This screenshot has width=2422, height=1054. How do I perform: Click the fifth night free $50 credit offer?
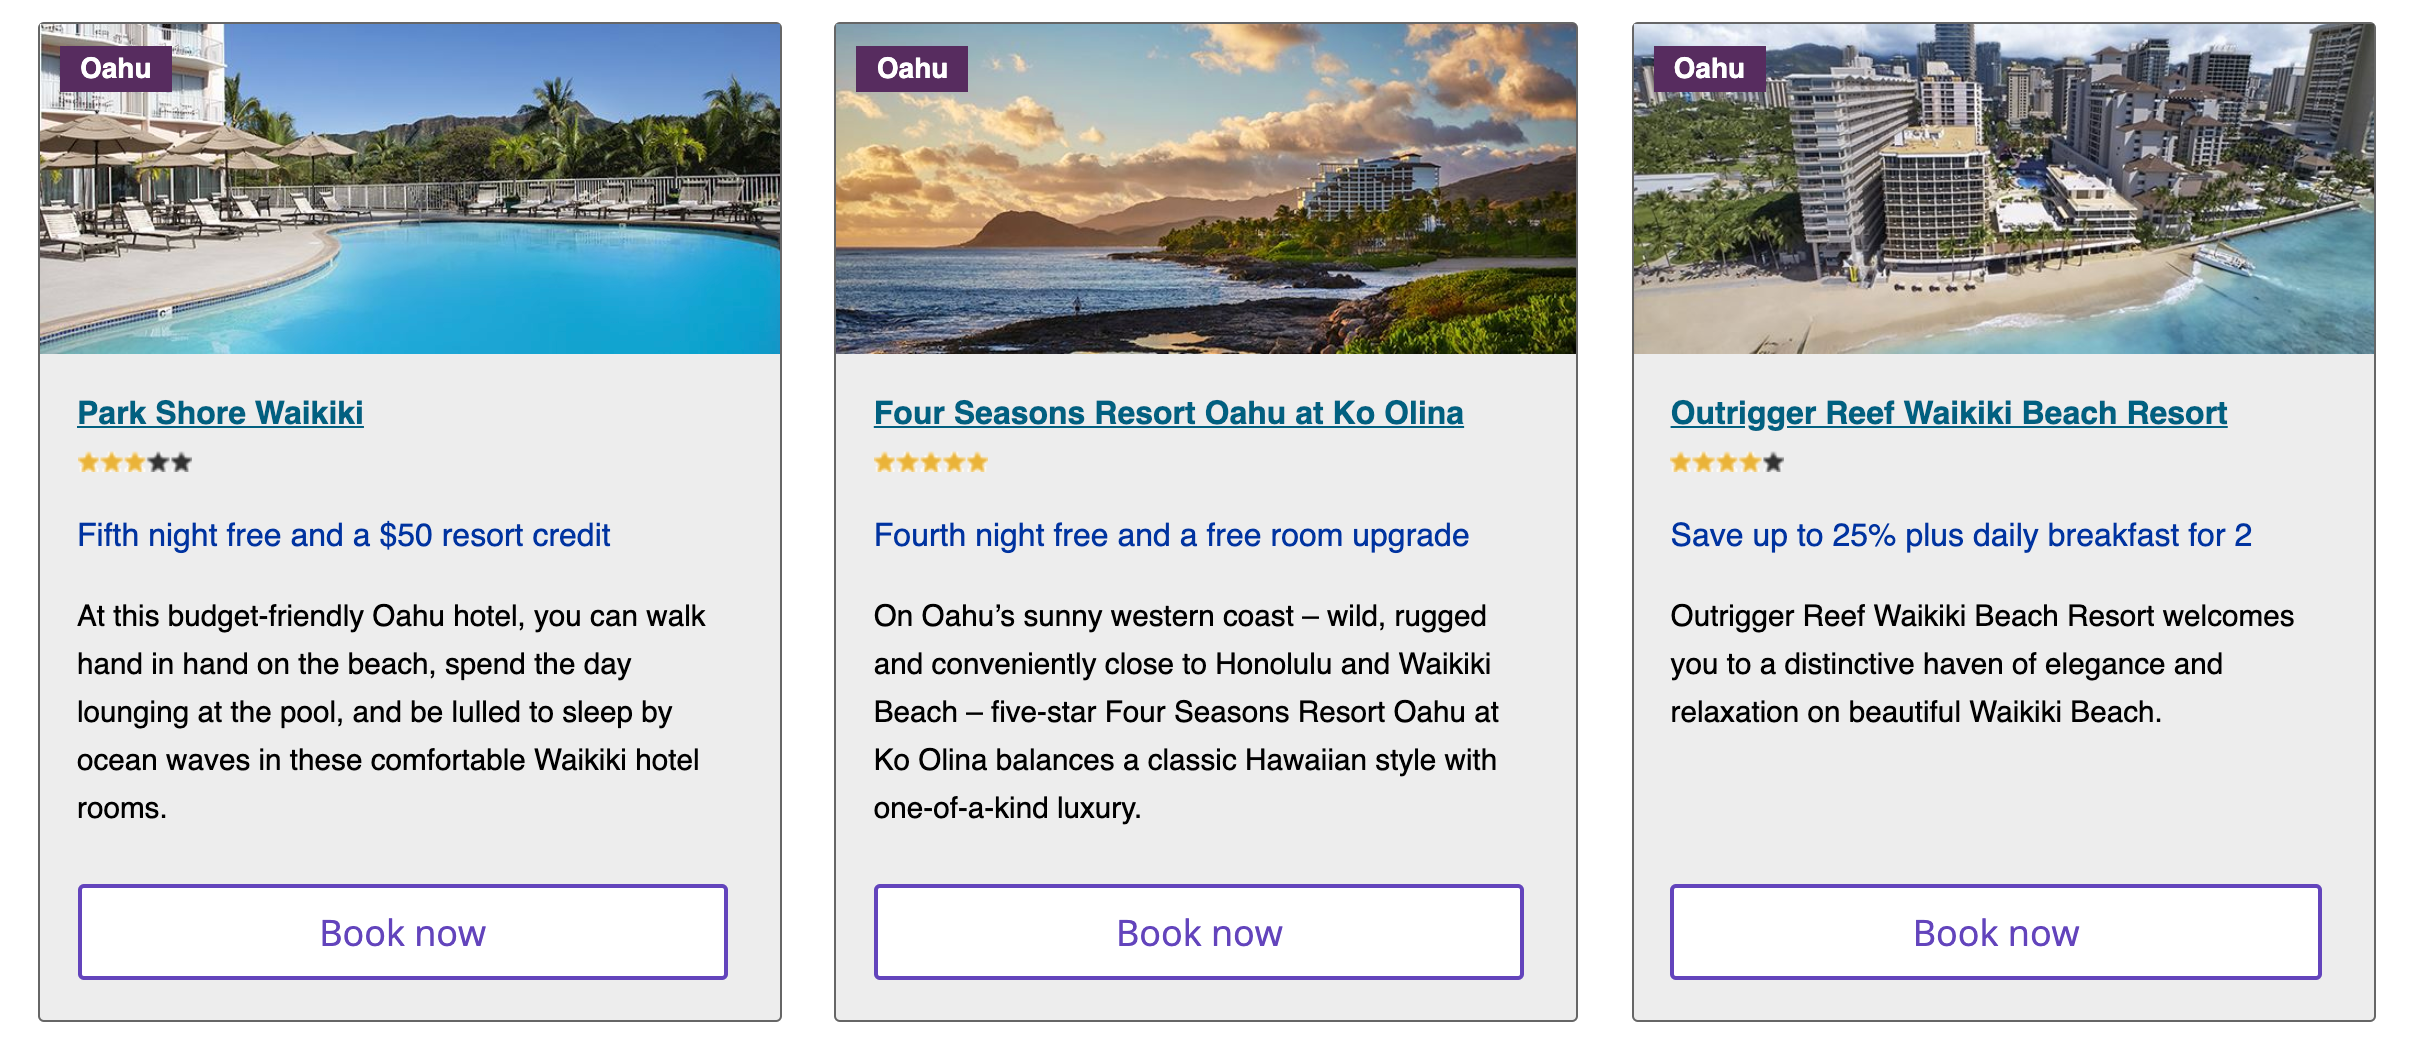point(343,536)
